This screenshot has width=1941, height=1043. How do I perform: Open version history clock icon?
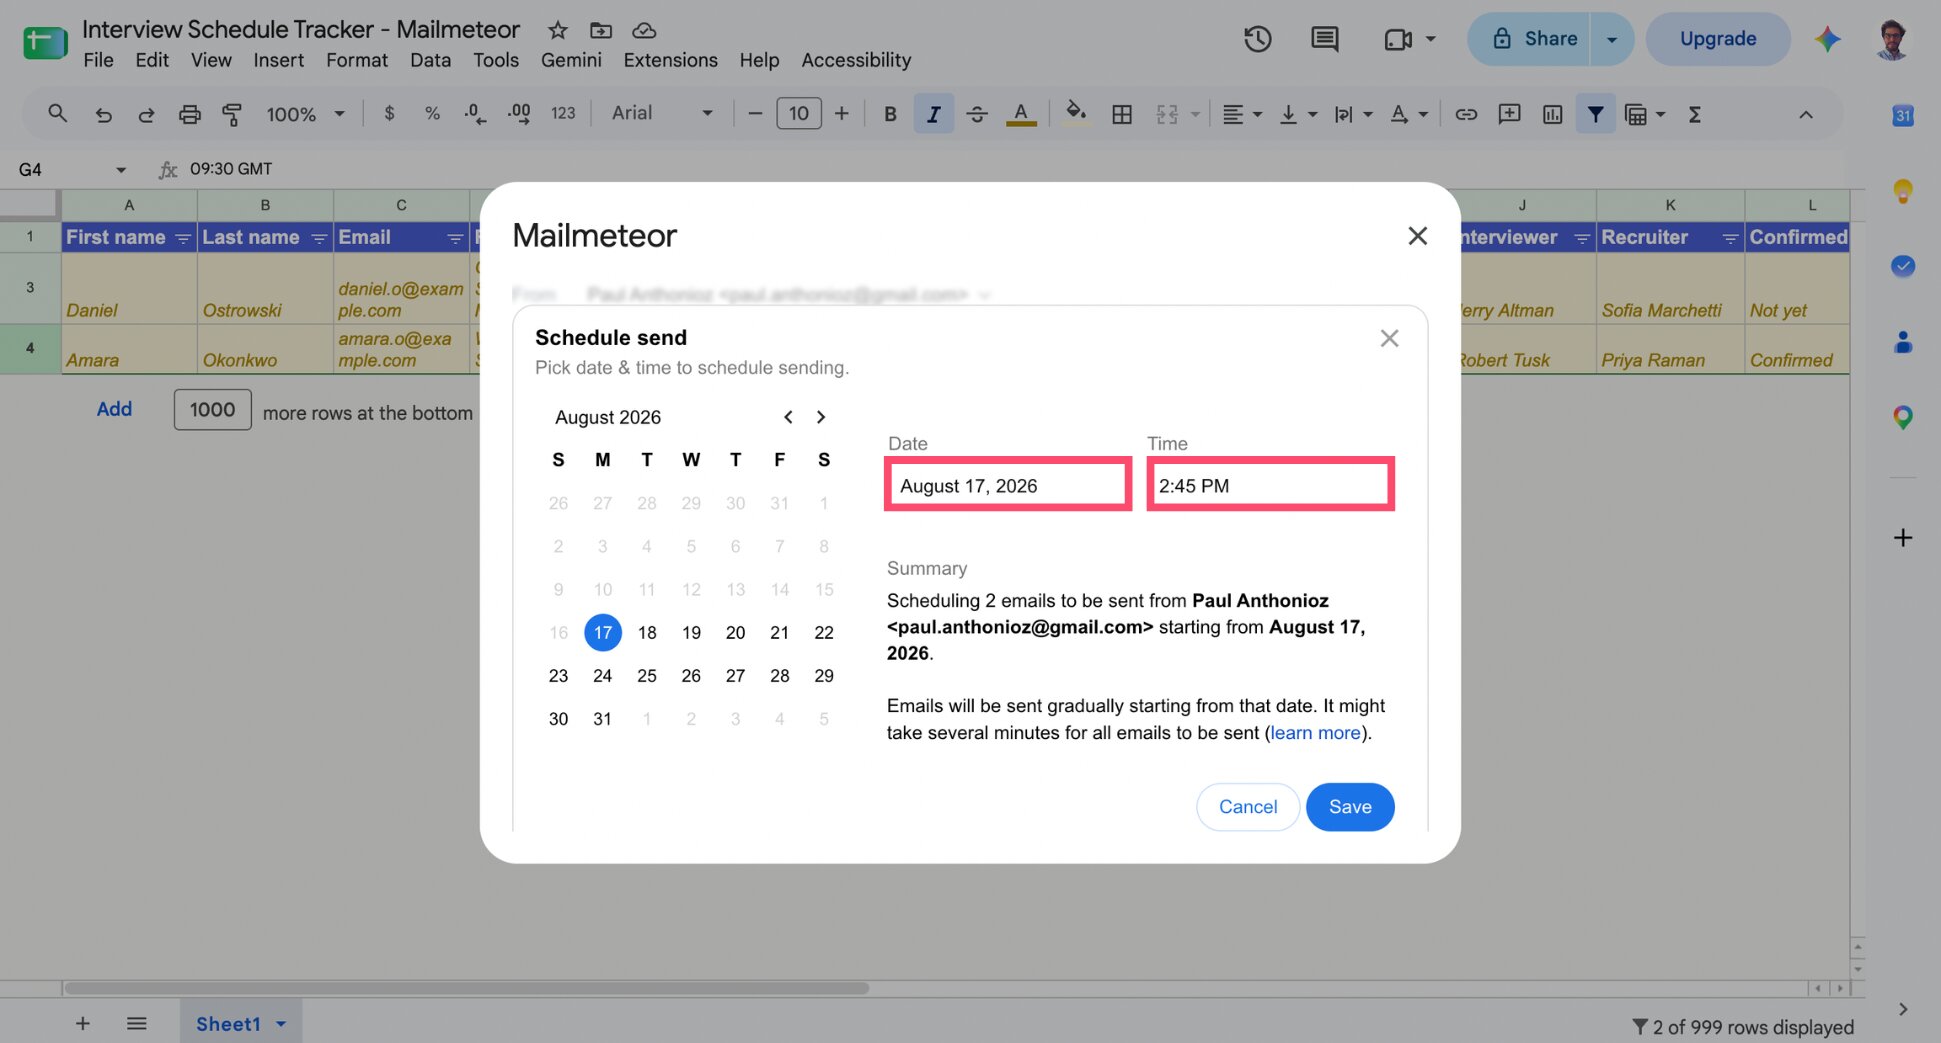[x=1257, y=39]
